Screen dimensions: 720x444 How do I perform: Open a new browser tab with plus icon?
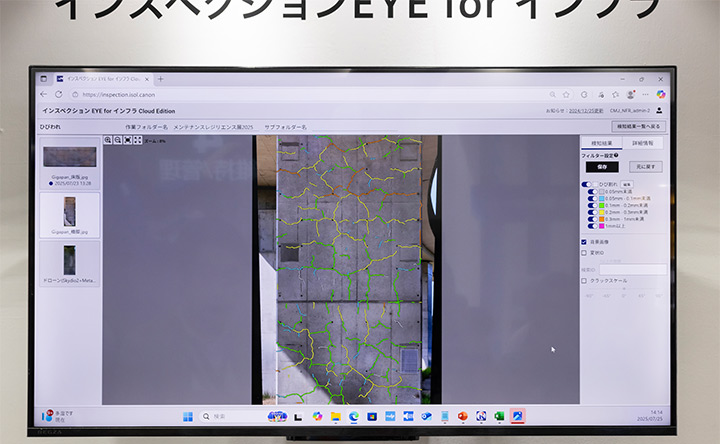[162, 79]
